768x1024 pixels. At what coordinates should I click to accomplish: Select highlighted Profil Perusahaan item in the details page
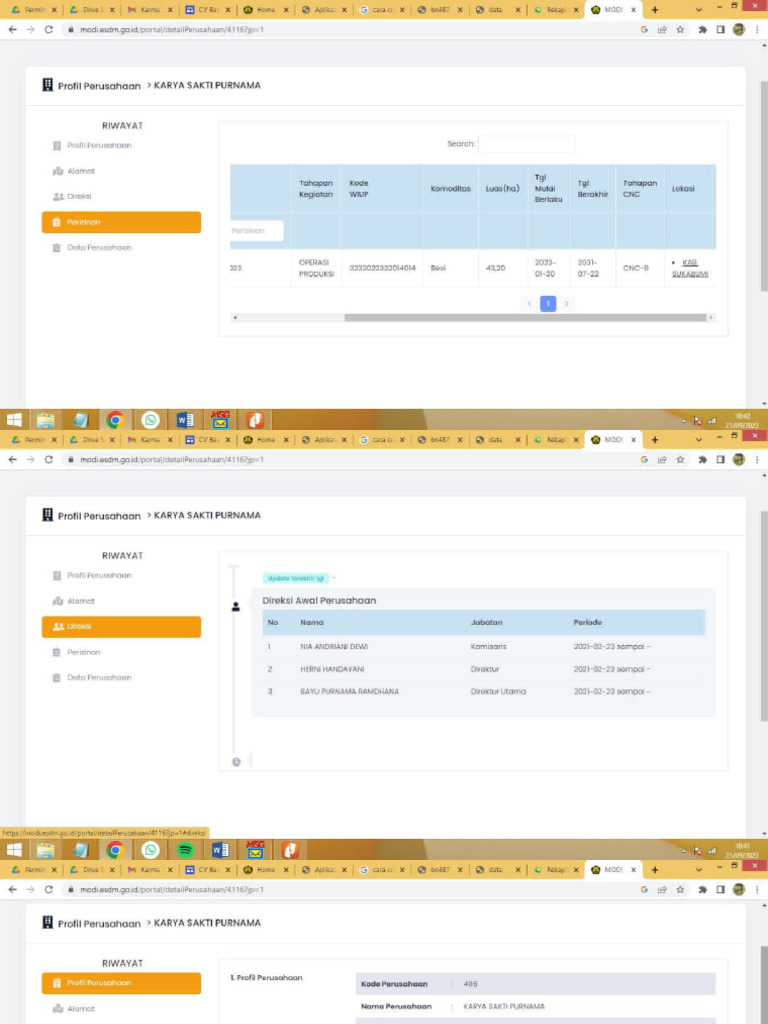pos(121,983)
